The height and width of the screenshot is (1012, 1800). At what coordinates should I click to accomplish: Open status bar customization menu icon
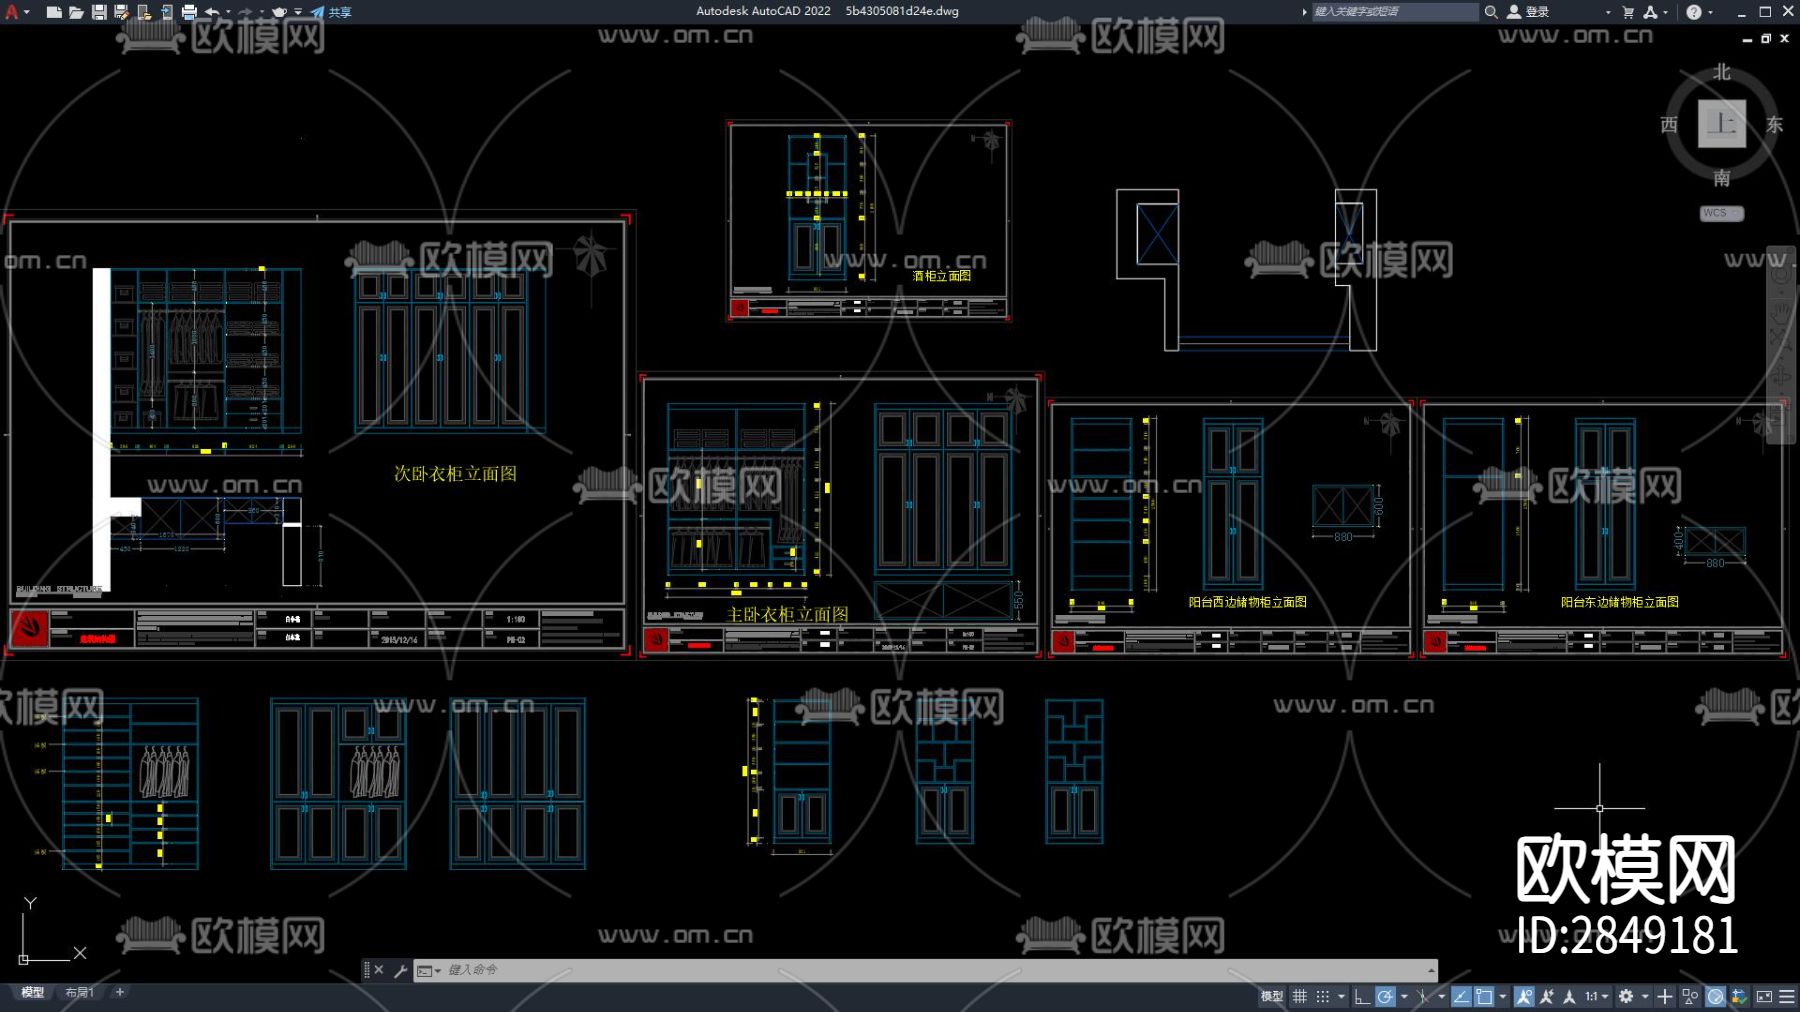pyautogui.click(x=1787, y=996)
